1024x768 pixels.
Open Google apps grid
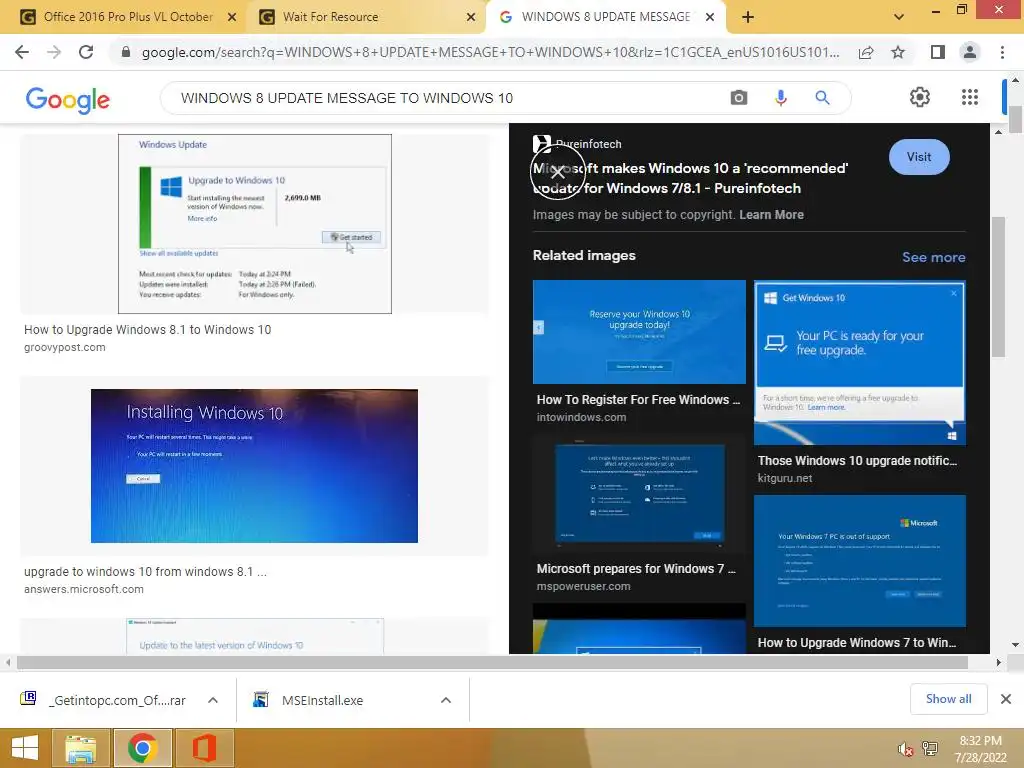pyautogui.click(x=970, y=97)
